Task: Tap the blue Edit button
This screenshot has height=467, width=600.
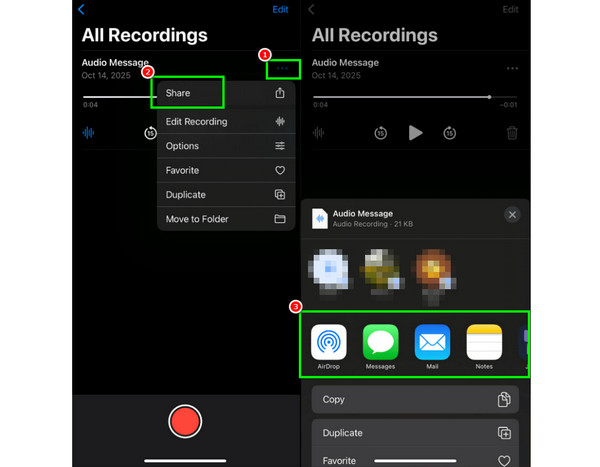Action: (281, 10)
